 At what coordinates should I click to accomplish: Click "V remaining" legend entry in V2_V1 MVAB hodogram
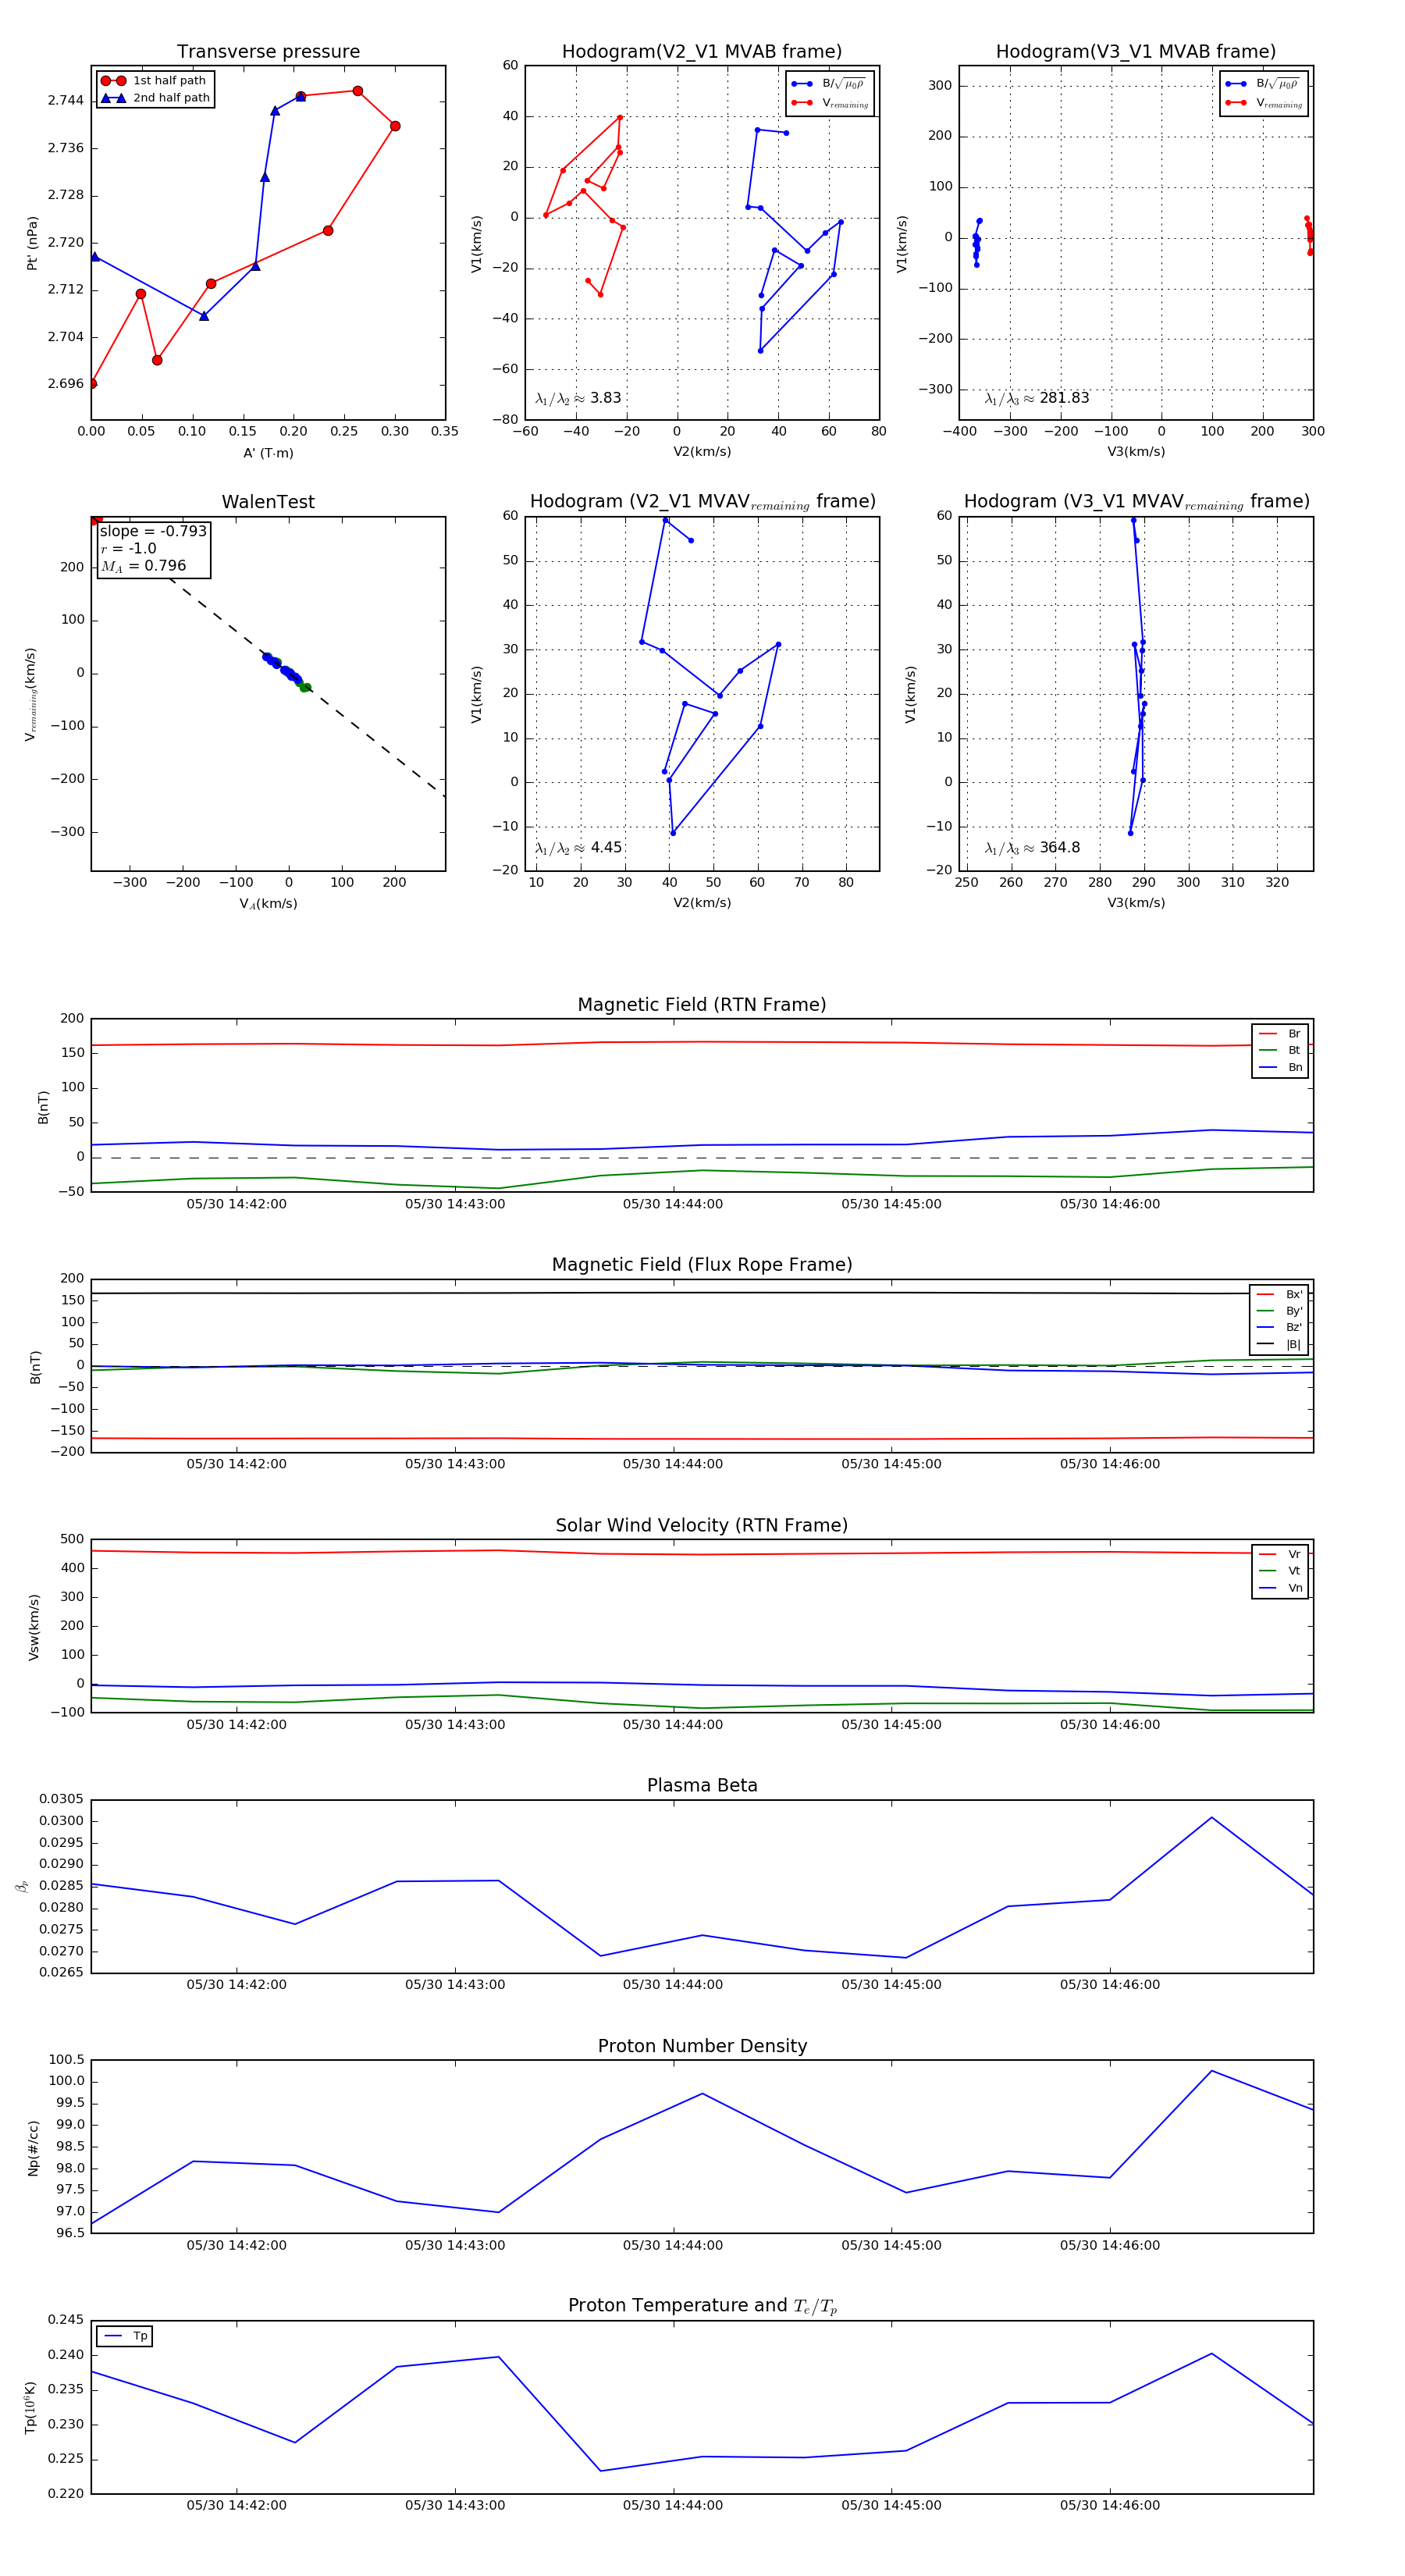point(830,103)
